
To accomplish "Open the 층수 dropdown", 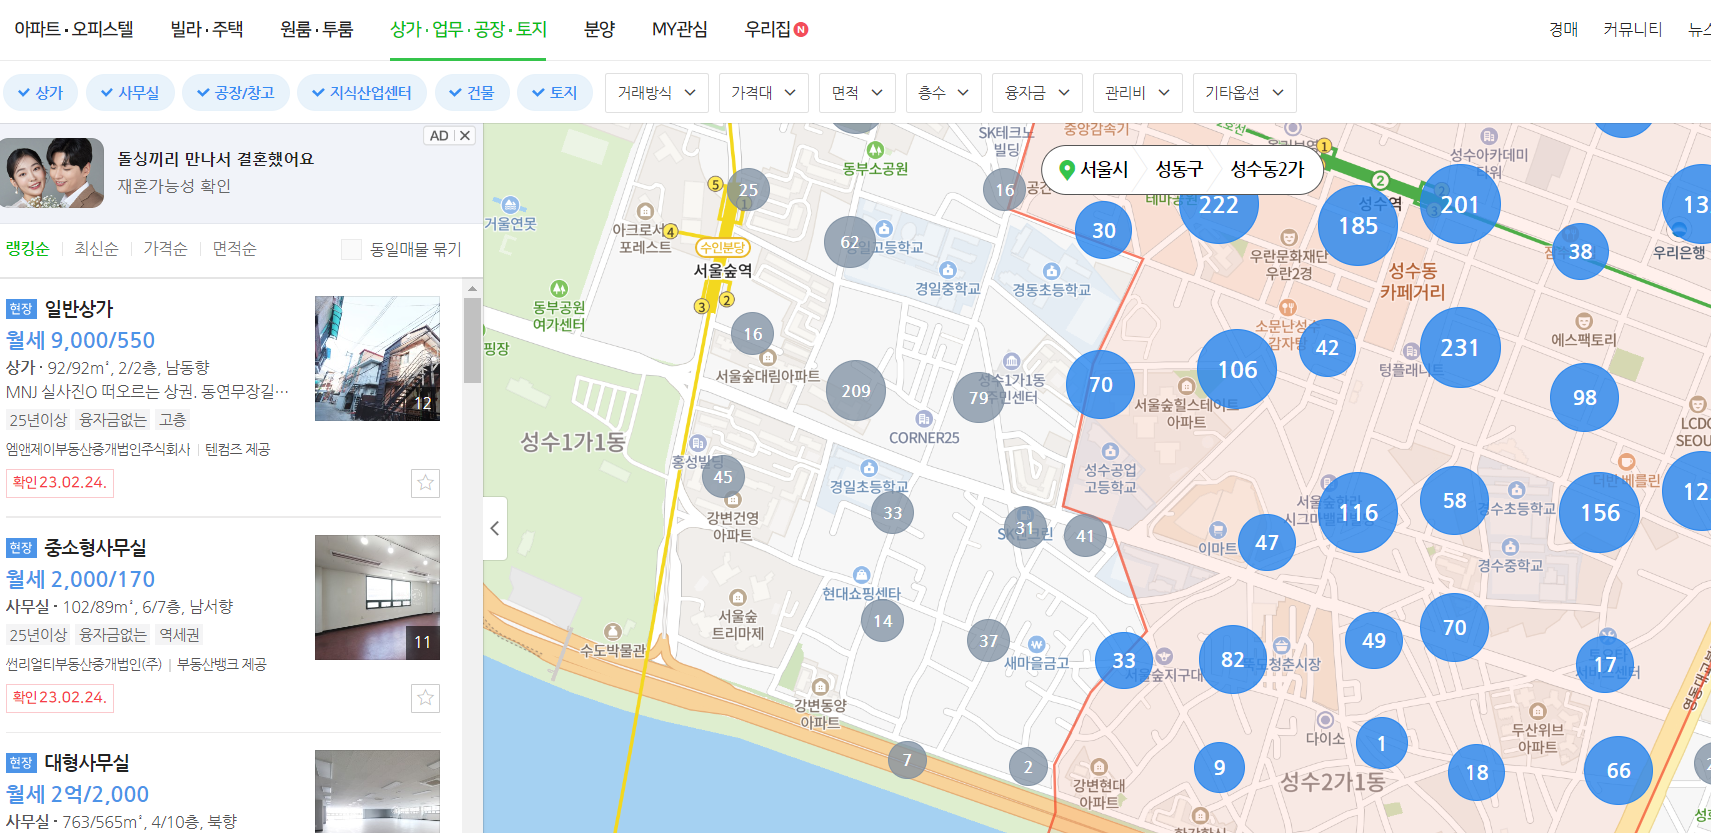I will click(944, 93).
